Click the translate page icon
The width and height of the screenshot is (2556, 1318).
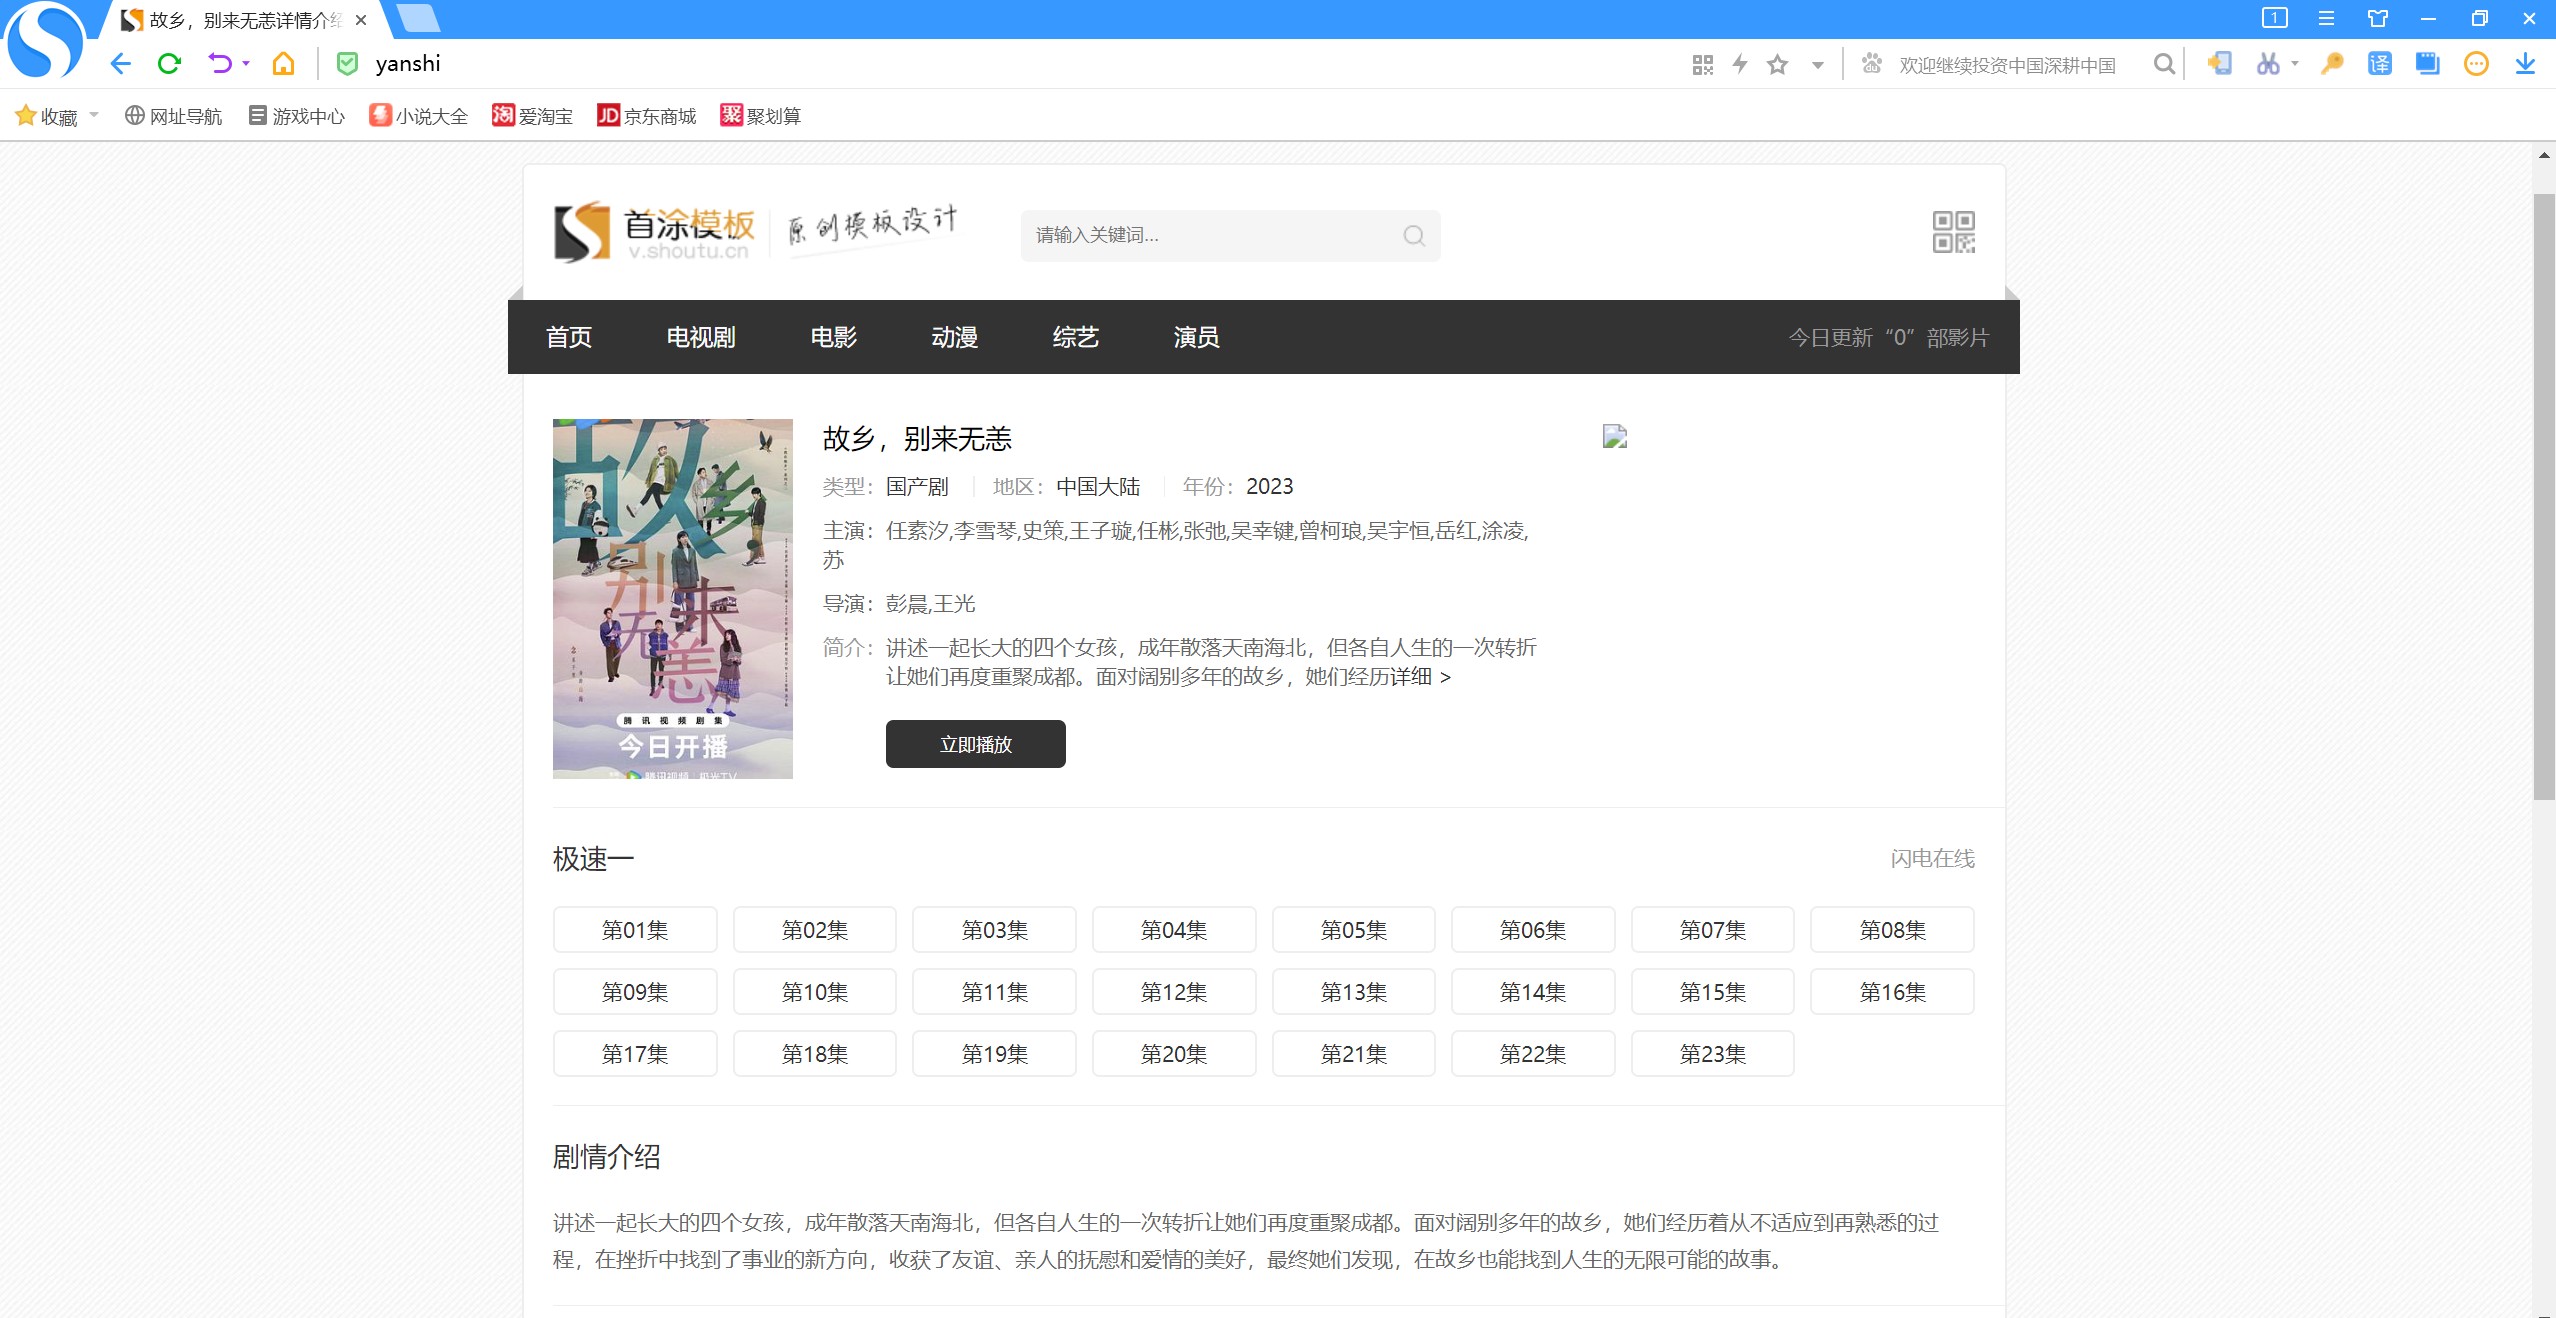[x=2380, y=64]
